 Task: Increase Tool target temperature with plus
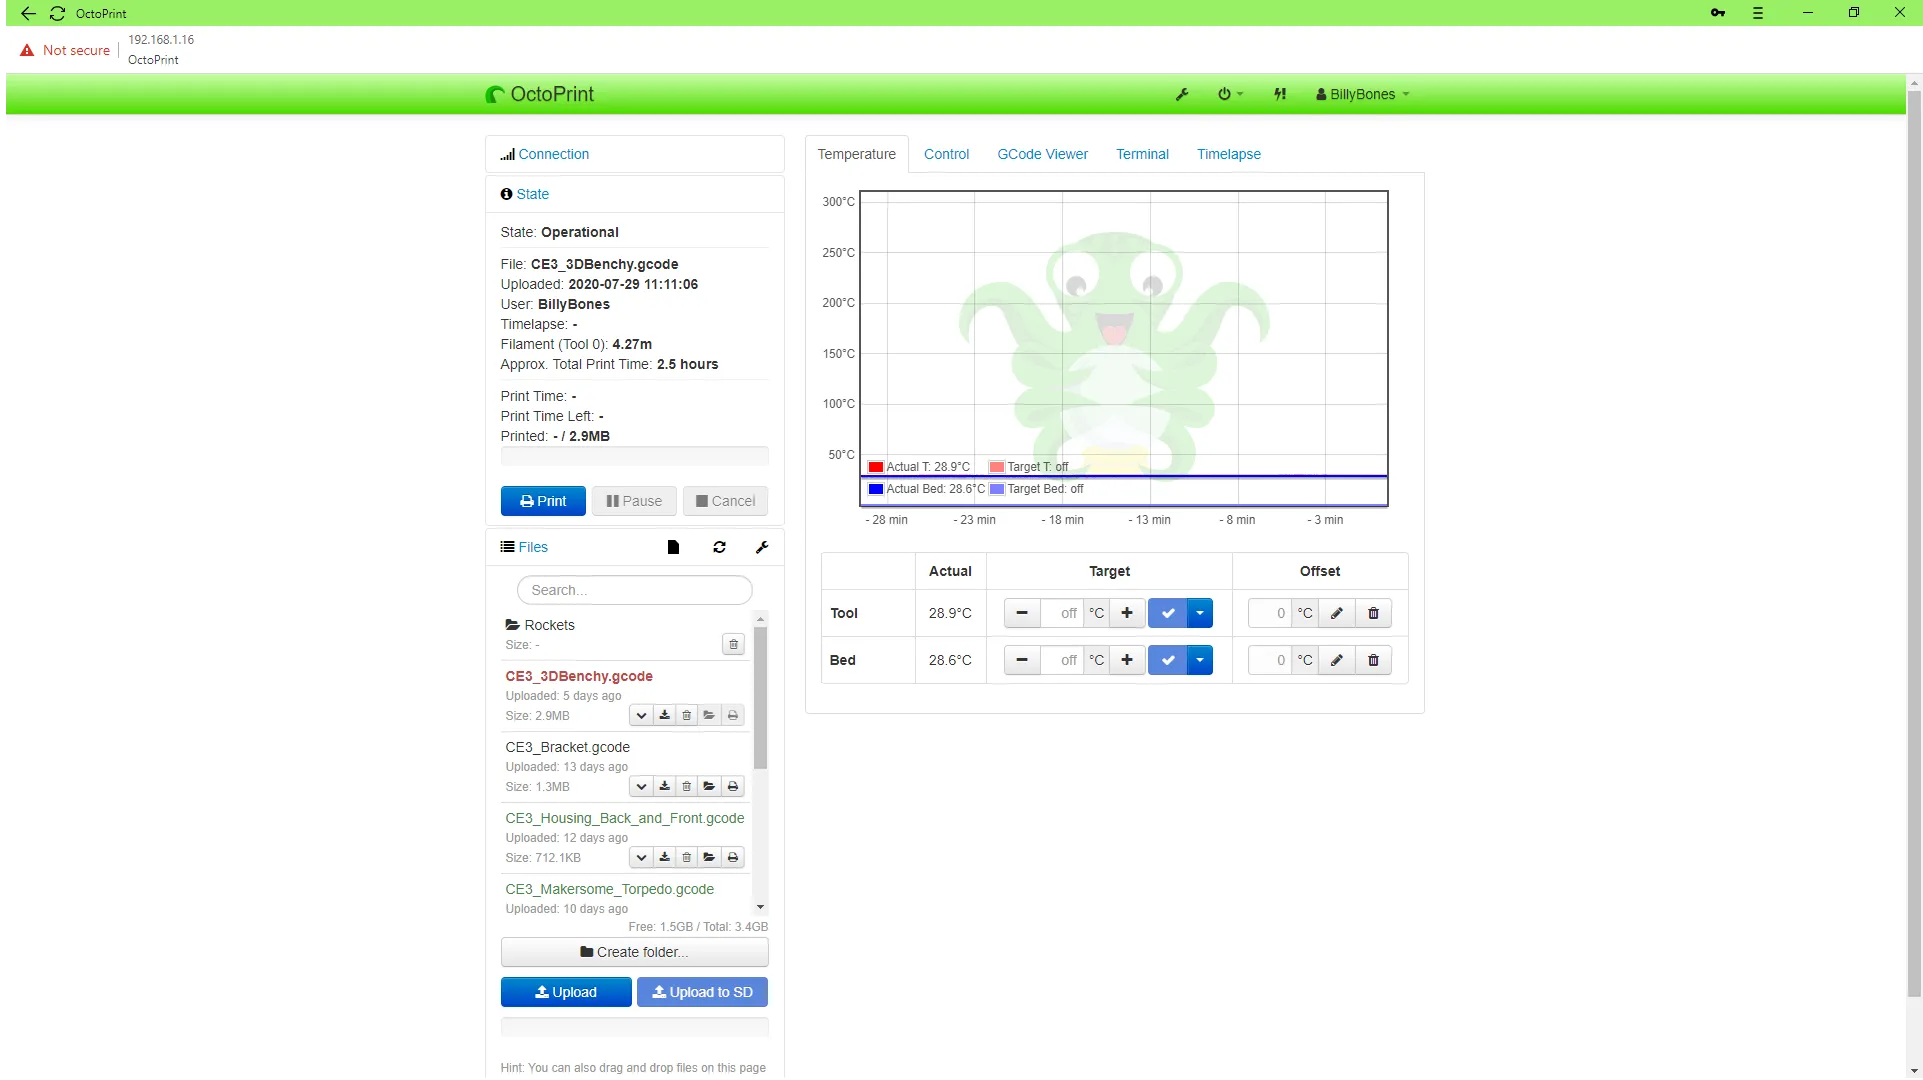tap(1127, 613)
